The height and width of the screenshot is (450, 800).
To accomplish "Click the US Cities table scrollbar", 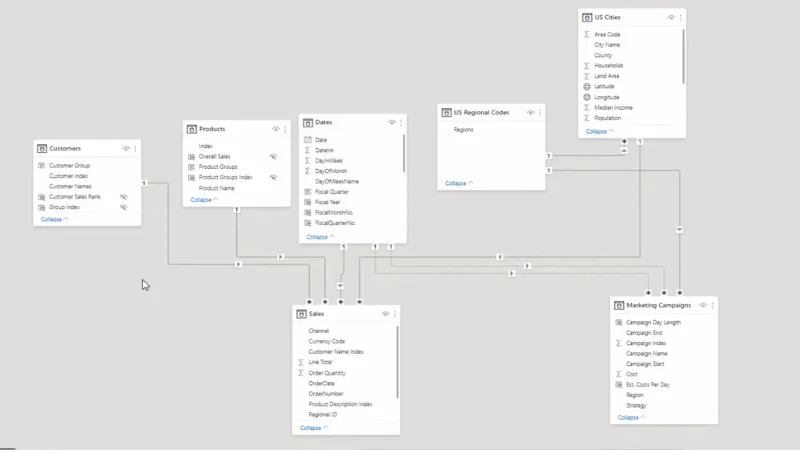I will coord(683,56).
